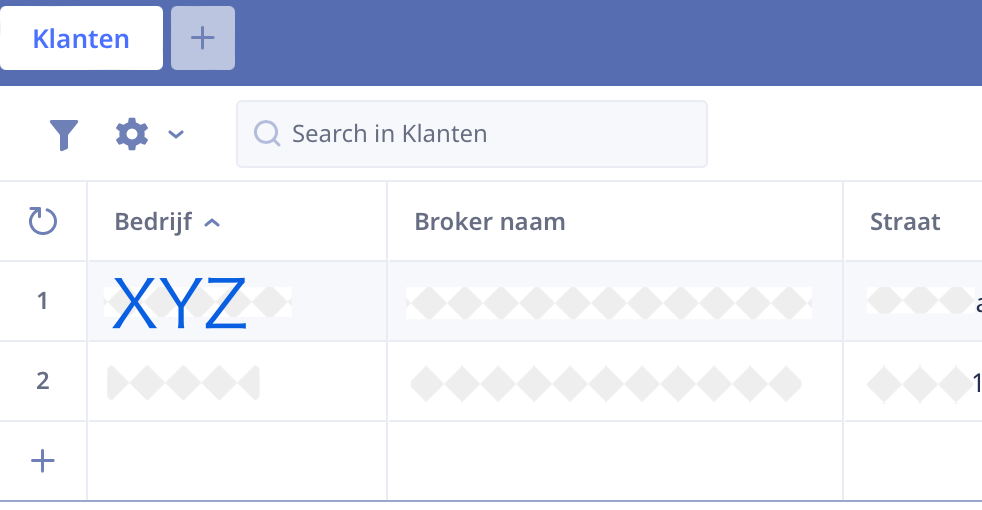Sort by the Bedrijf column header
This screenshot has width=982, height=510.
pyautogui.click(x=153, y=222)
